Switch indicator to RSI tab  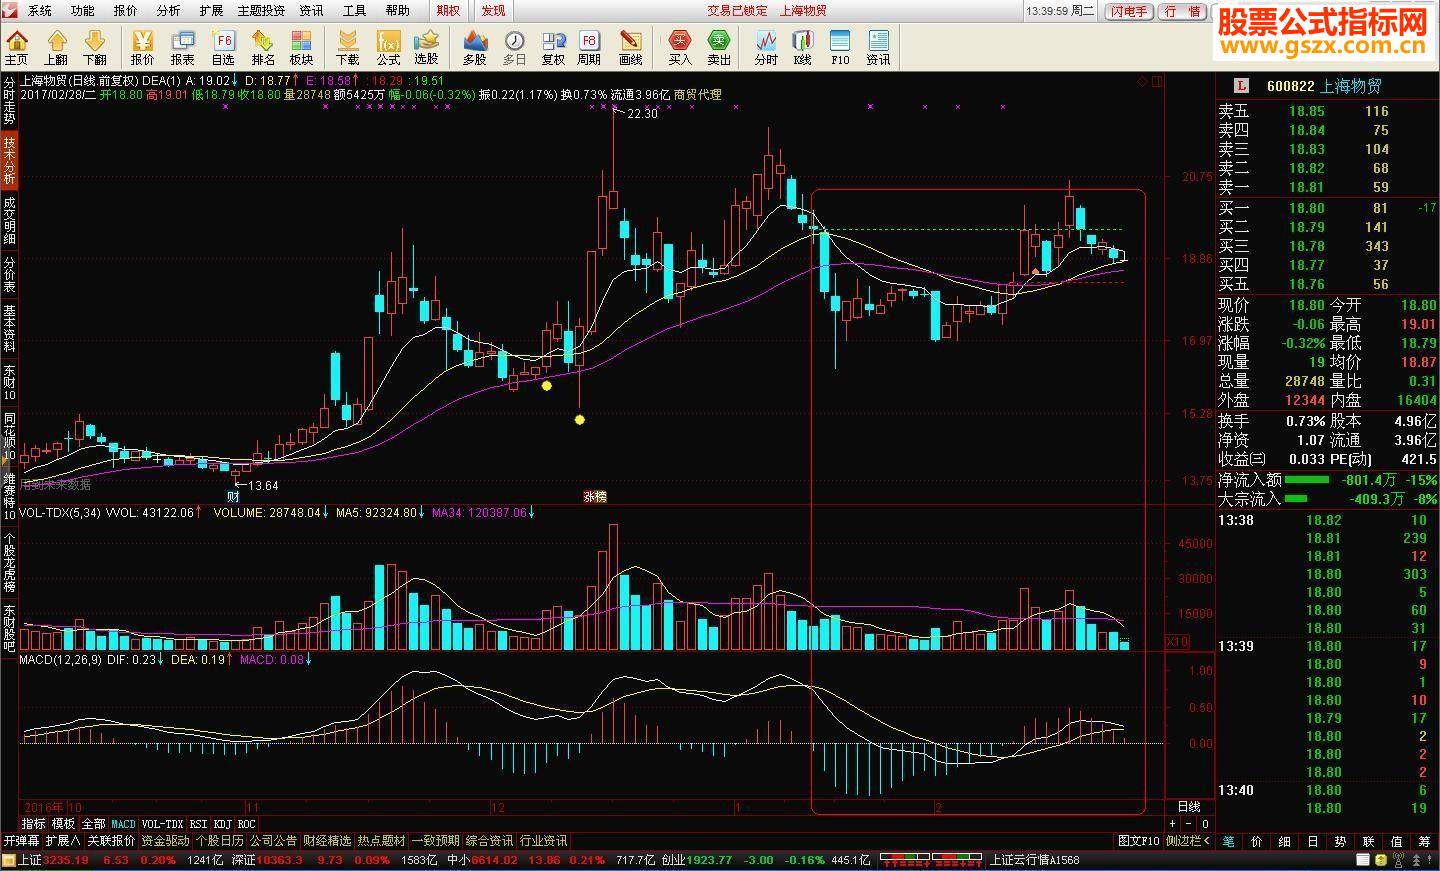[x=198, y=824]
